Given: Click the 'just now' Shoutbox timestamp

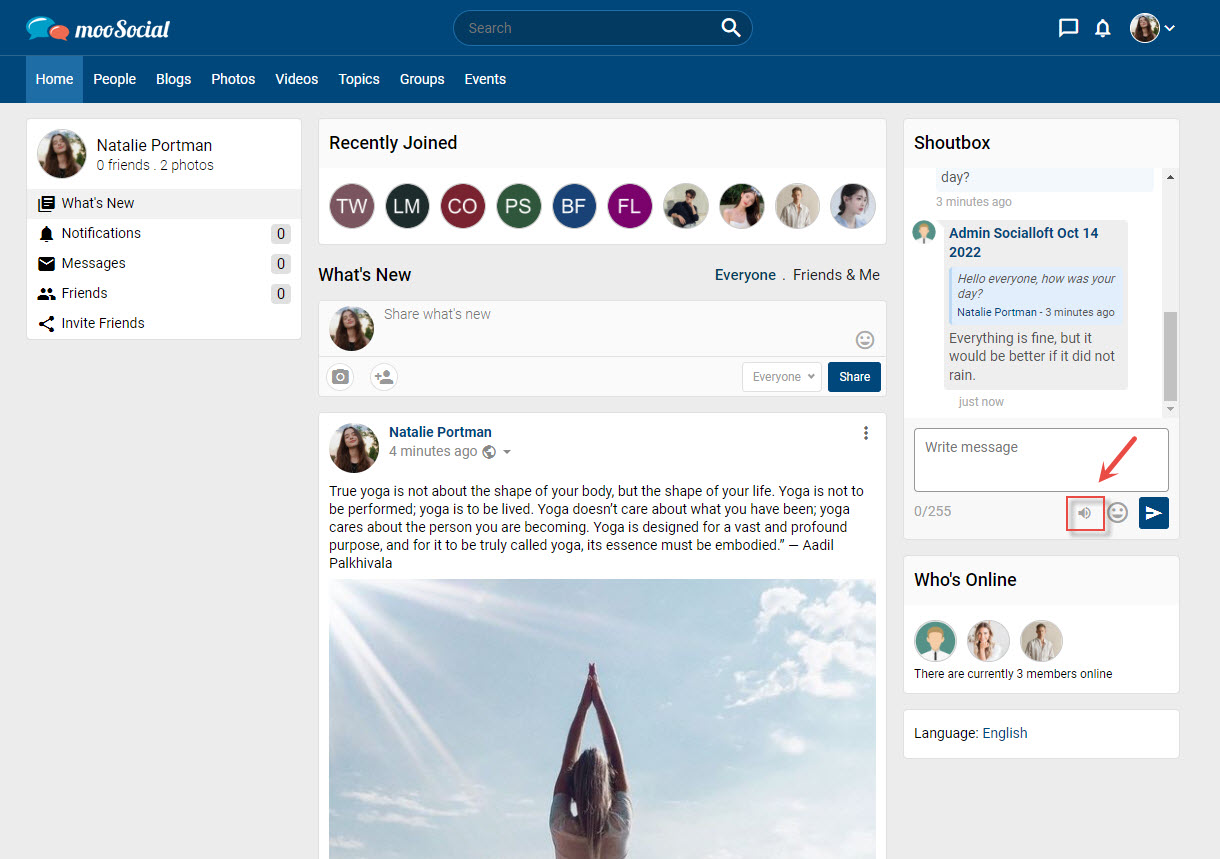Looking at the screenshot, I should (981, 402).
